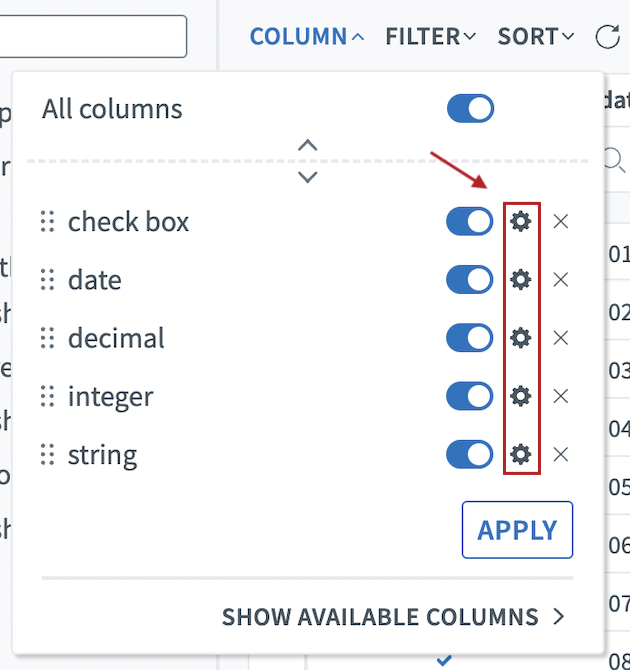Viewport: 630px width, 670px height.
Task: Open settings gear for string column
Action: coord(520,455)
